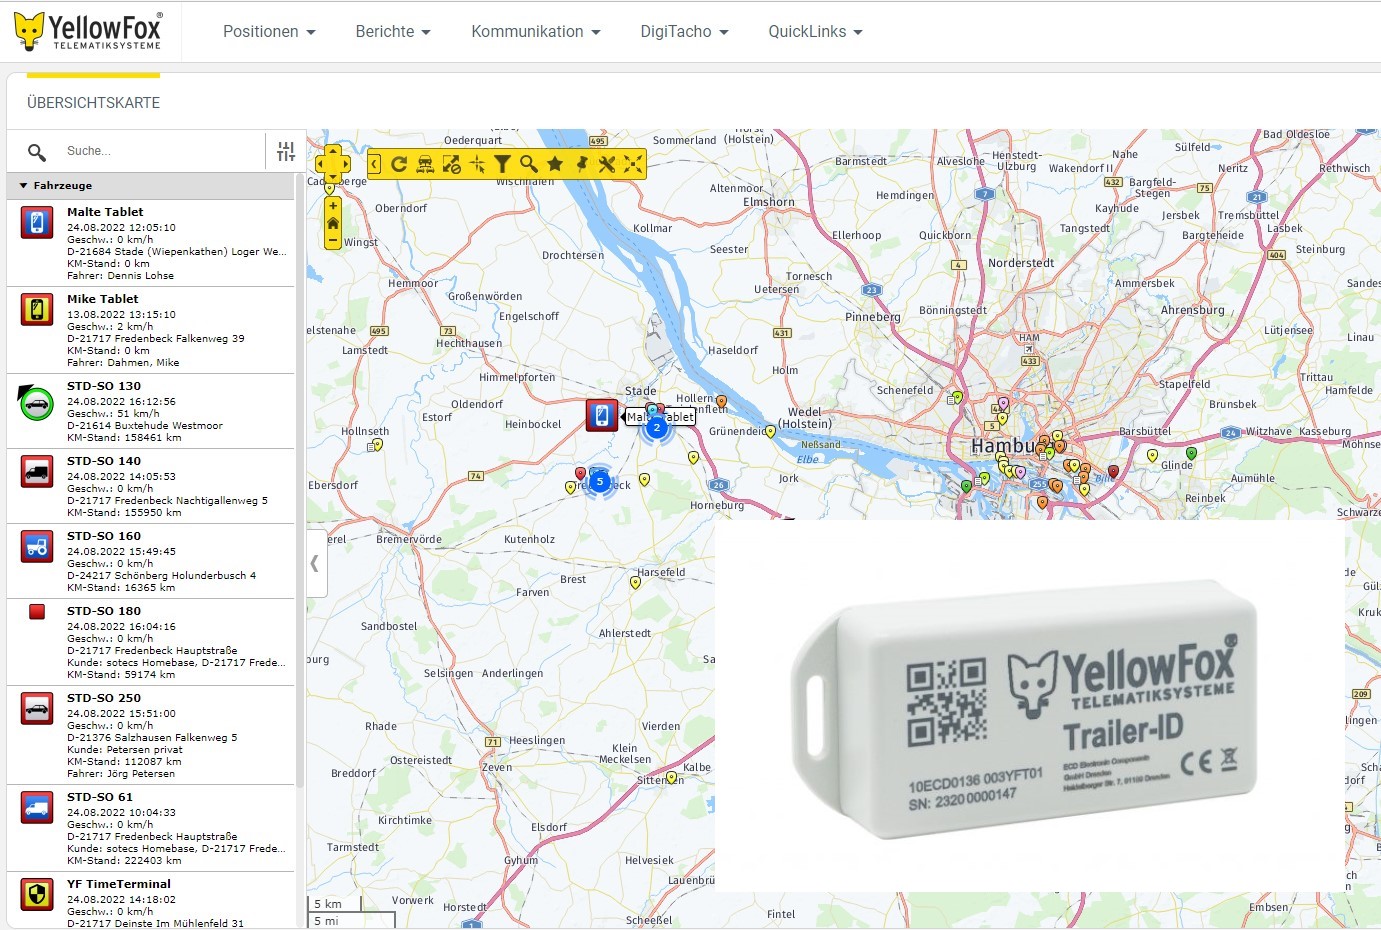This screenshot has width=1381, height=930.
Task: Open the vehicle list filter settings
Action: pyautogui.click(x=286, y=151)
